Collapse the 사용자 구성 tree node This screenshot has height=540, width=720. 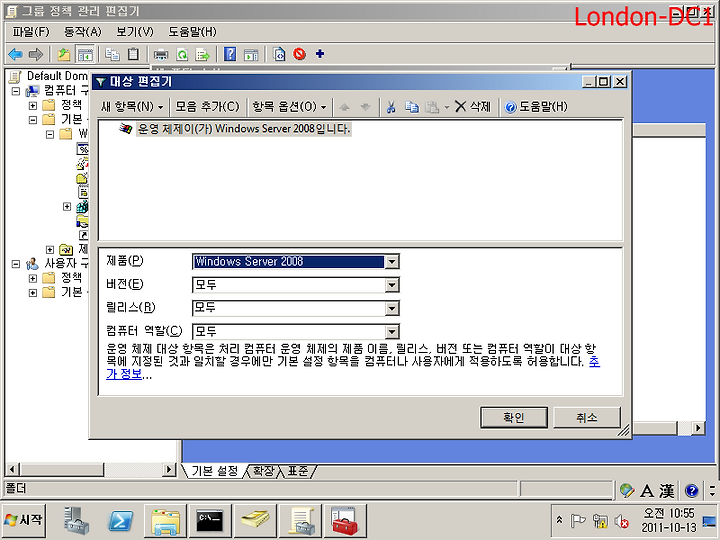point(16,264)
